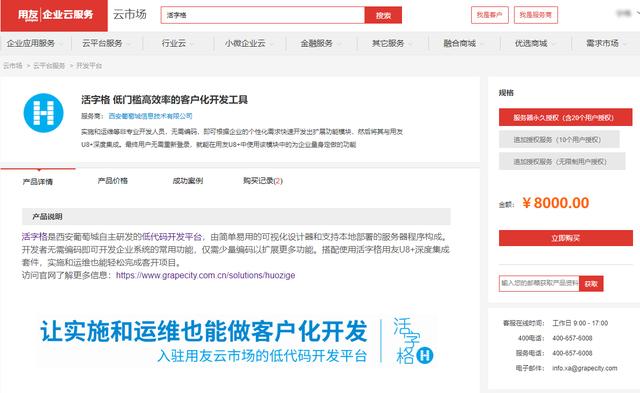
Task: Click the red 搜索 button
Action: [x=383, y=15]
